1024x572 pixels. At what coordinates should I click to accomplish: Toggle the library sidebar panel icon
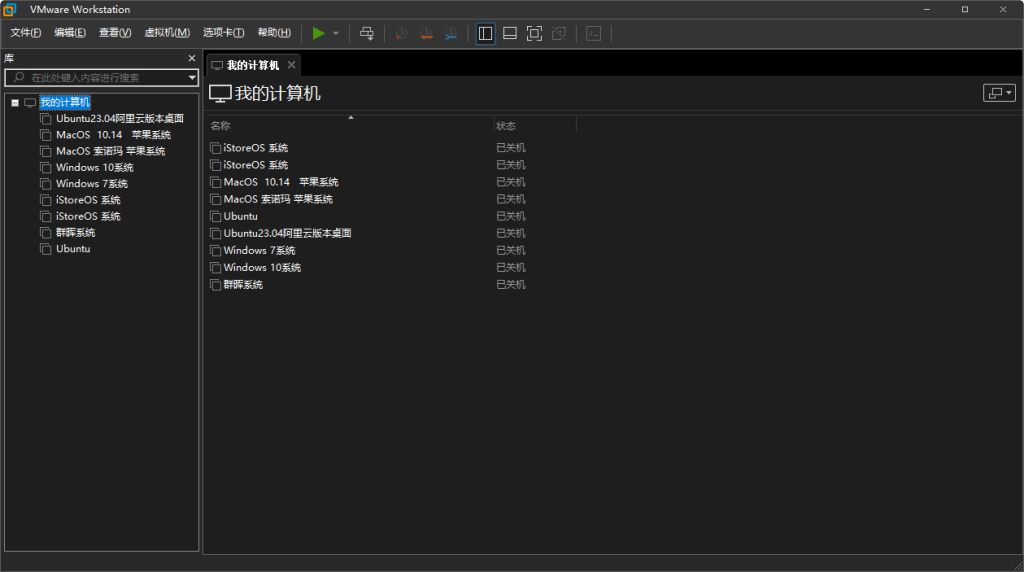click(485, 33)
